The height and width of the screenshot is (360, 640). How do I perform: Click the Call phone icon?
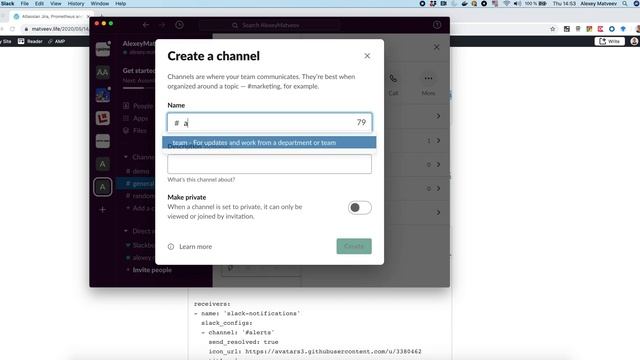[x=393, y=78]
